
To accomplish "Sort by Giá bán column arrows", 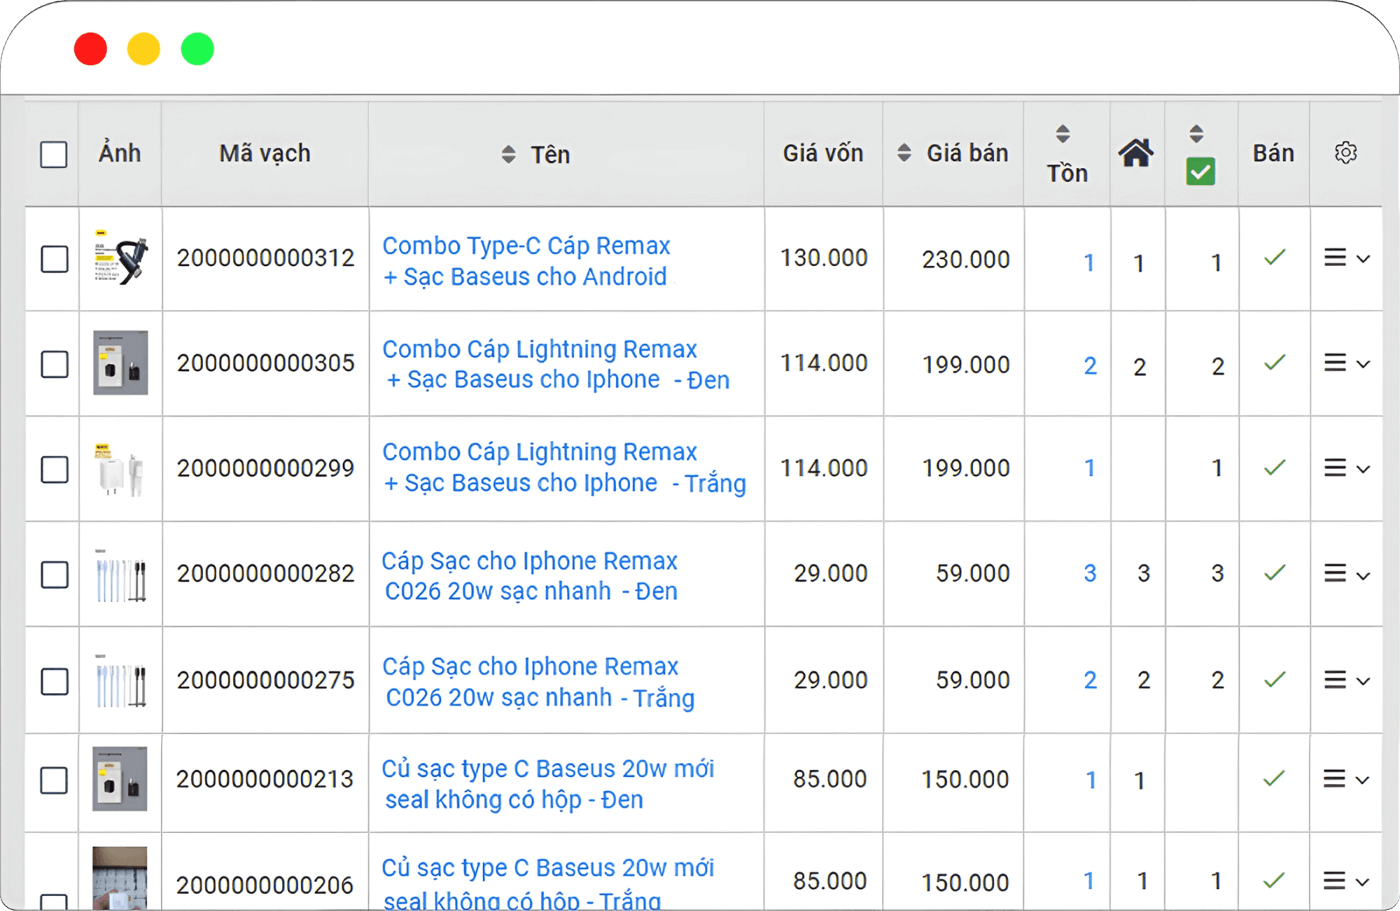I will click(x=904, y=153).
